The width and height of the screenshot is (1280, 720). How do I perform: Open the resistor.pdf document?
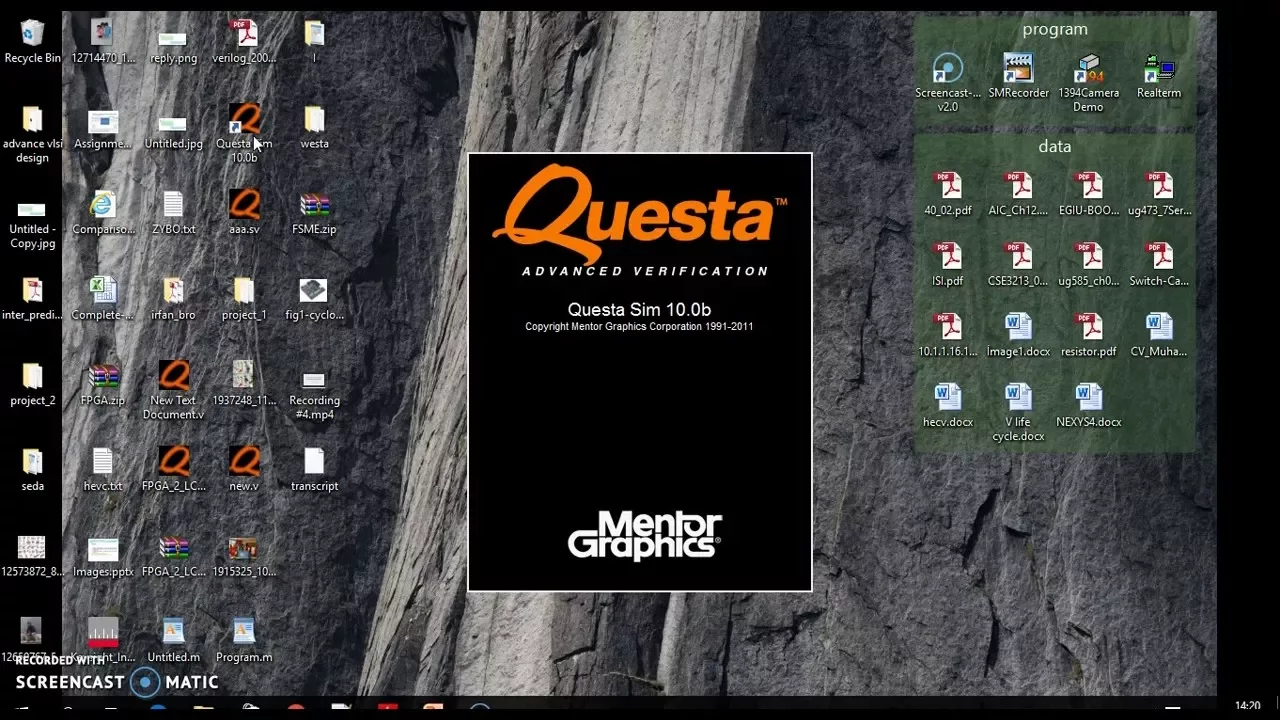tap(1088, 335)
